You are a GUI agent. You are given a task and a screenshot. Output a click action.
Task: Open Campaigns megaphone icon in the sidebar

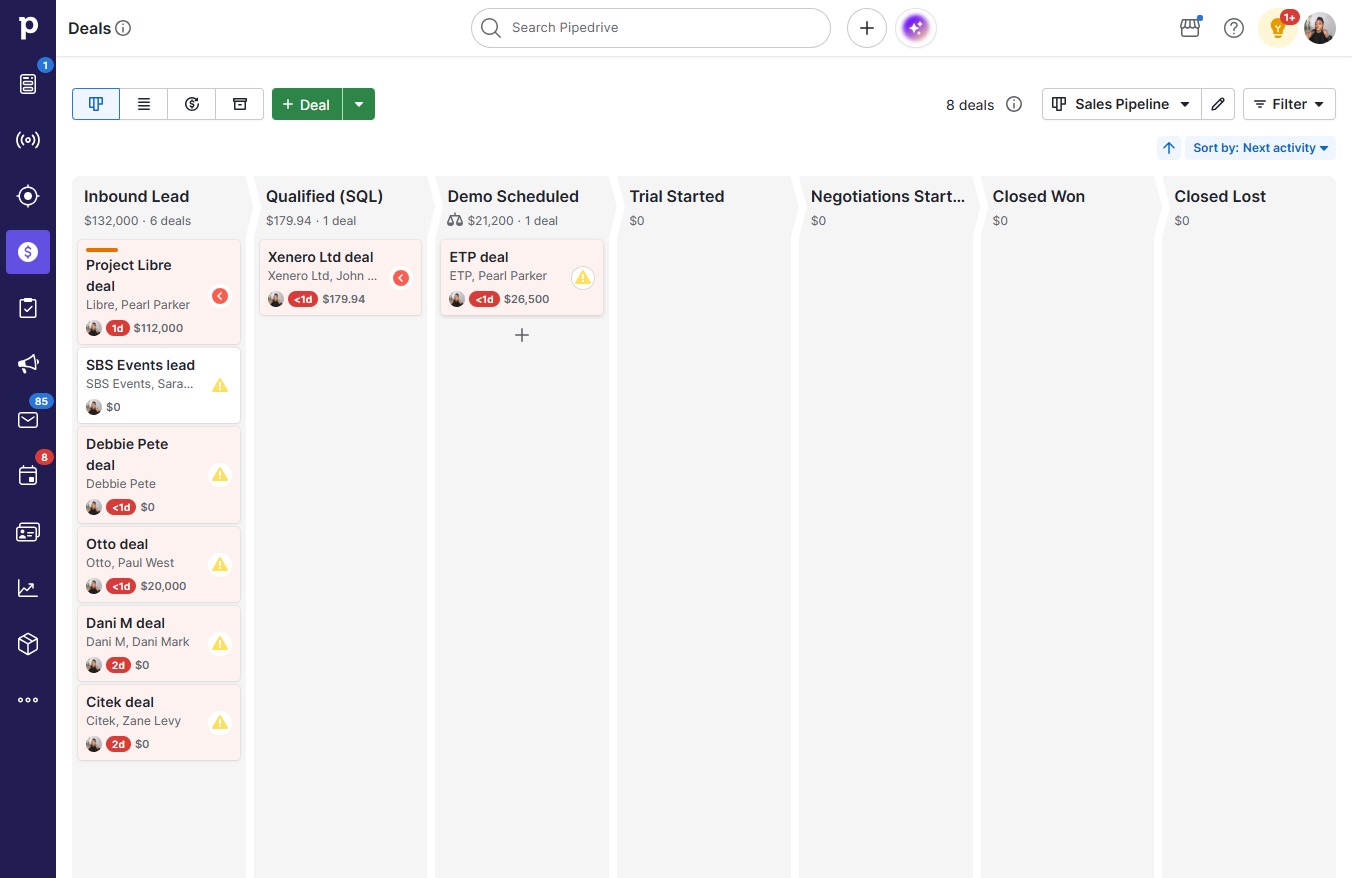pyautogui.click(x=28, y=364)
